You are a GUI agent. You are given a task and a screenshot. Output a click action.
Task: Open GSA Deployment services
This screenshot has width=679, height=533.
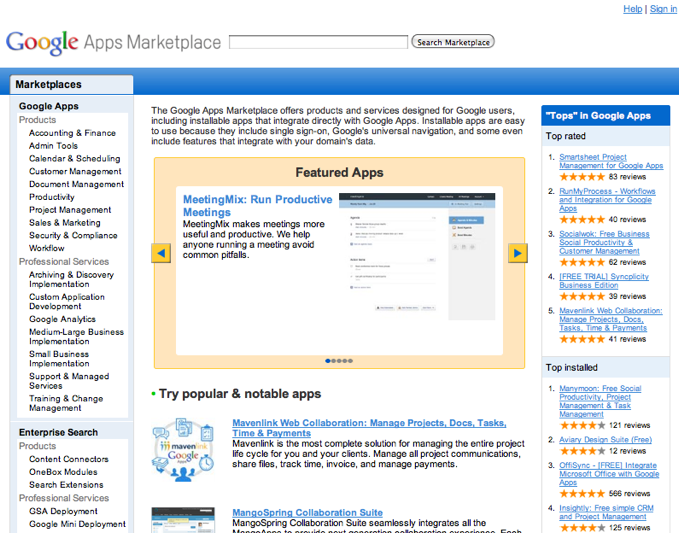63,511
